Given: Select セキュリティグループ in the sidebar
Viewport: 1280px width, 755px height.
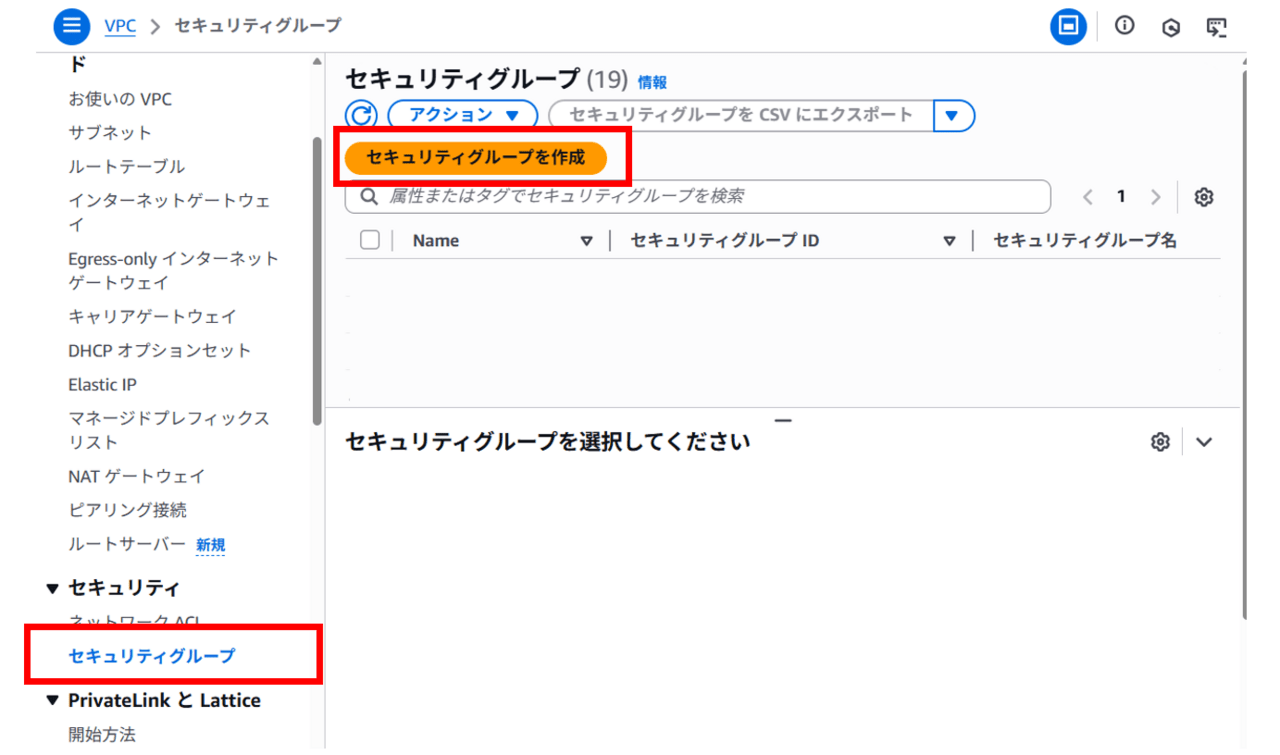Looking at the screenshot, I should [x=151, y=656].
